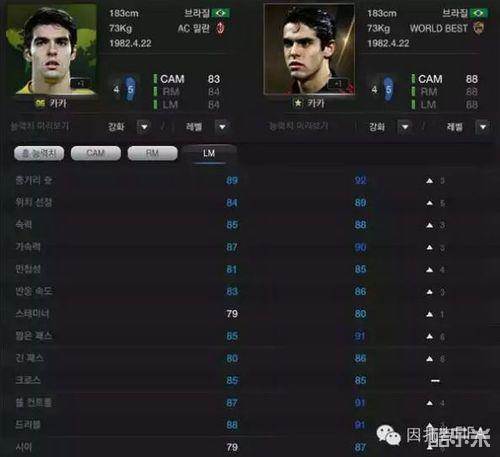Click the star icon beside right player name
This screenshot has width=500, height=457.
point(298,103)
